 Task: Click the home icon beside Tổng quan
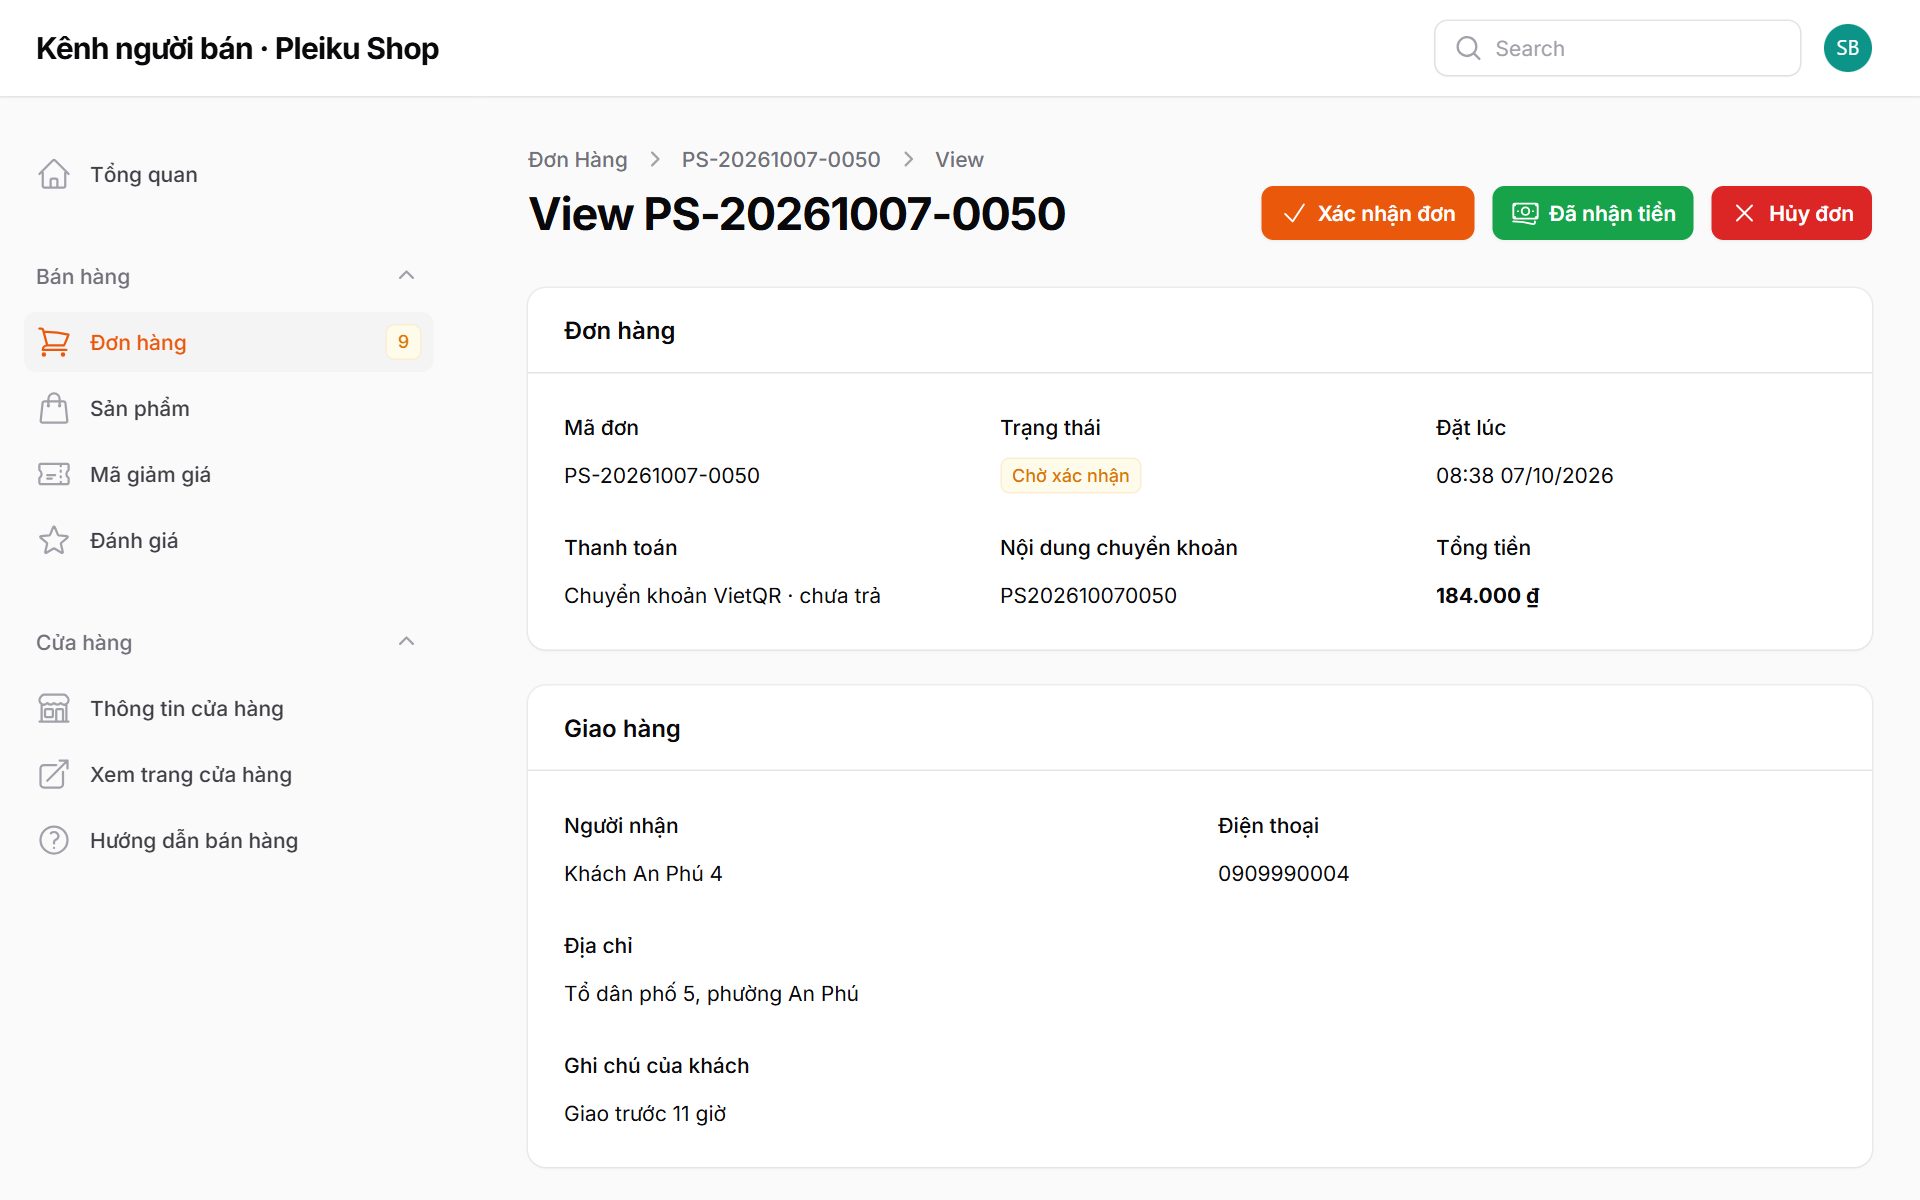54,174
